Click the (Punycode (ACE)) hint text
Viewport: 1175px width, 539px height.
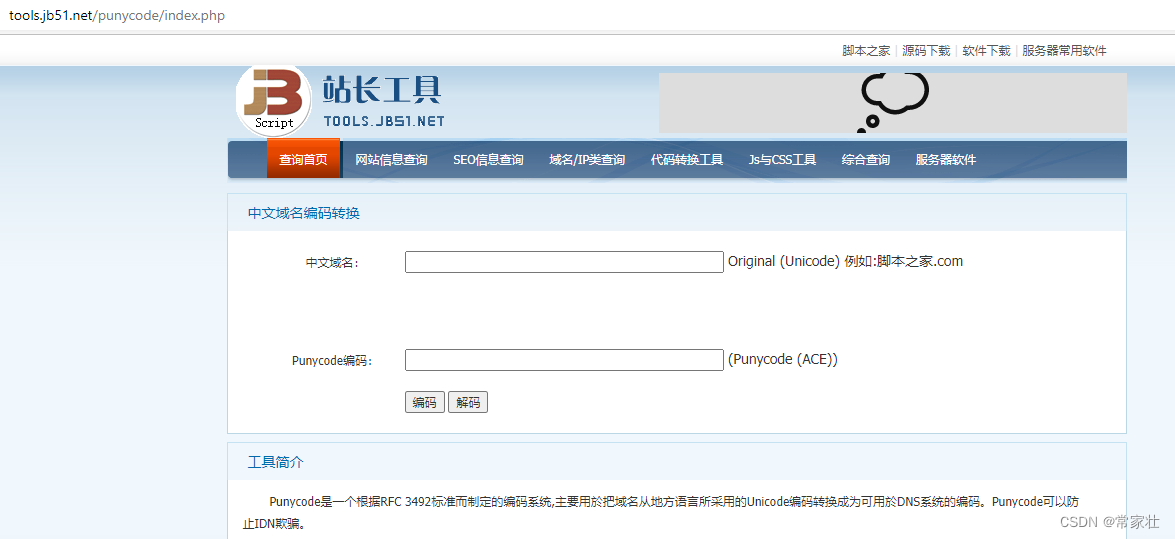tap(783, 359)
